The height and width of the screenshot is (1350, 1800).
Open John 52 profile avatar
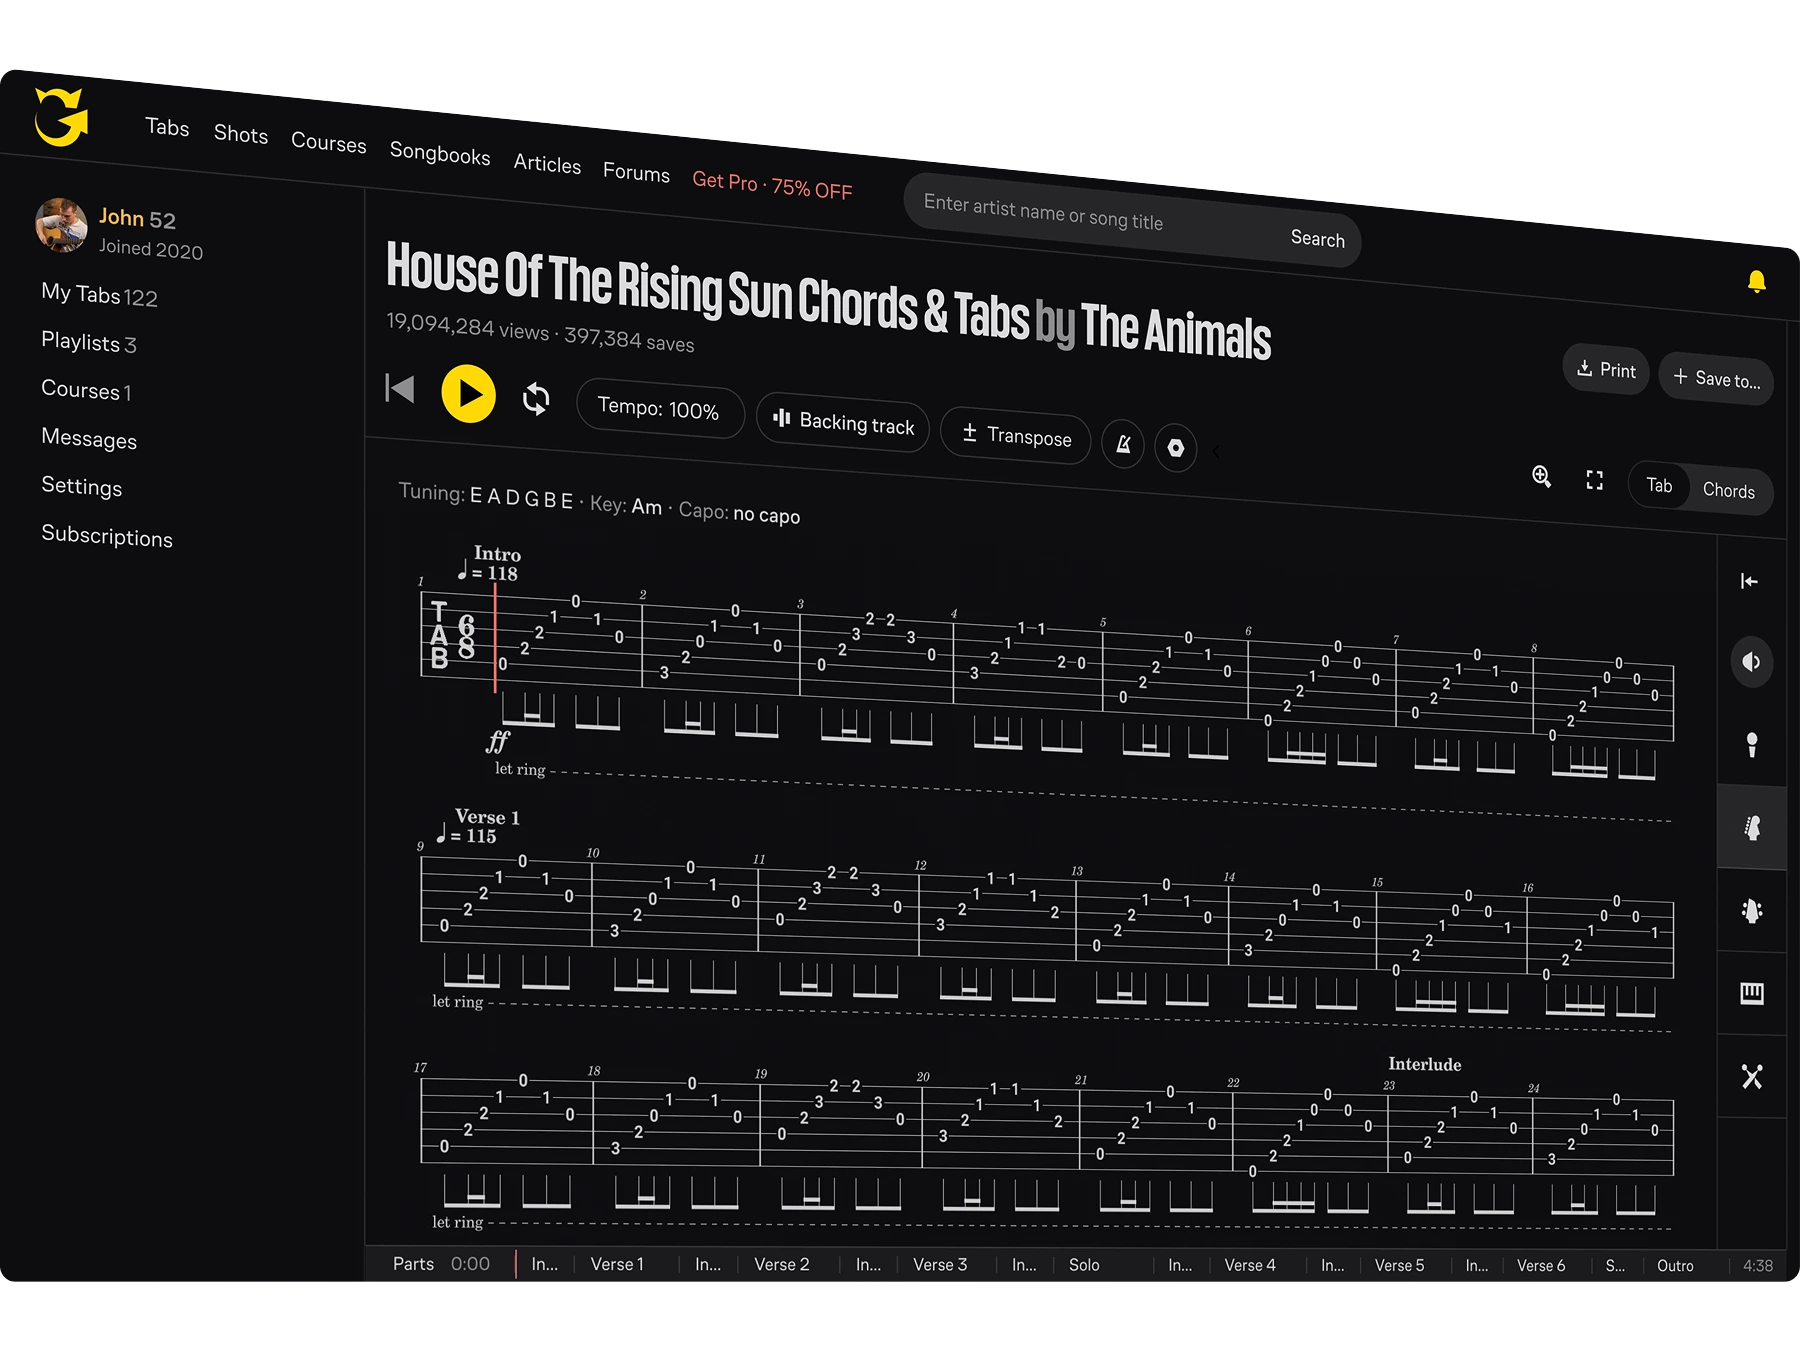point(61,225)
